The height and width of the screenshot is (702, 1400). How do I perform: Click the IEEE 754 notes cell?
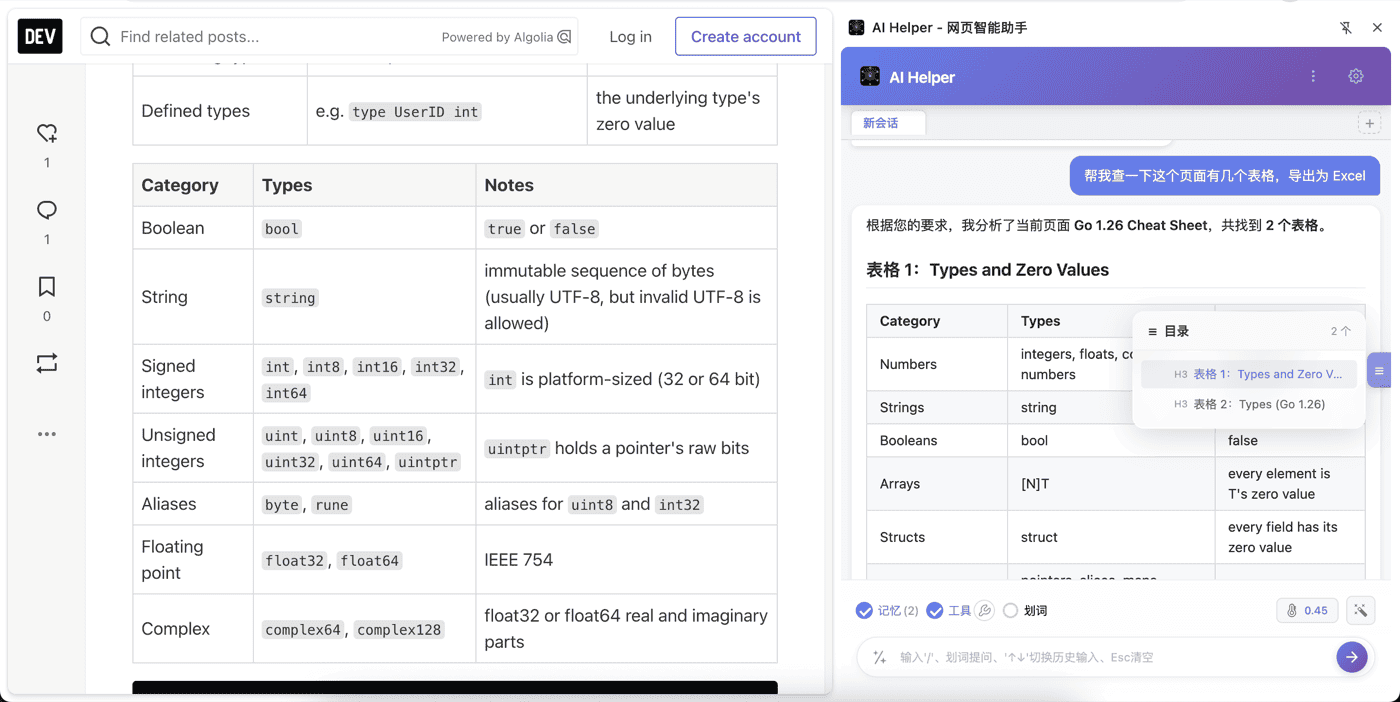click(626, 560)
